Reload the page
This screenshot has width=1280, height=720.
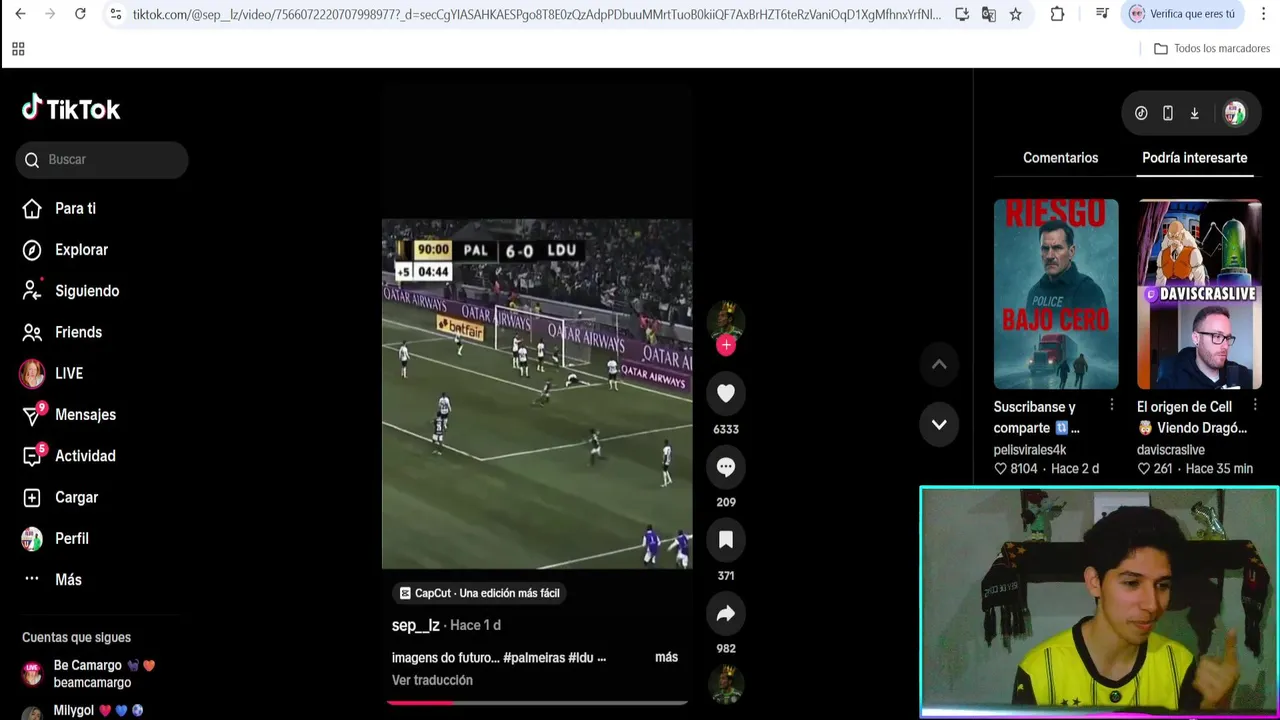tap(80, 14)
